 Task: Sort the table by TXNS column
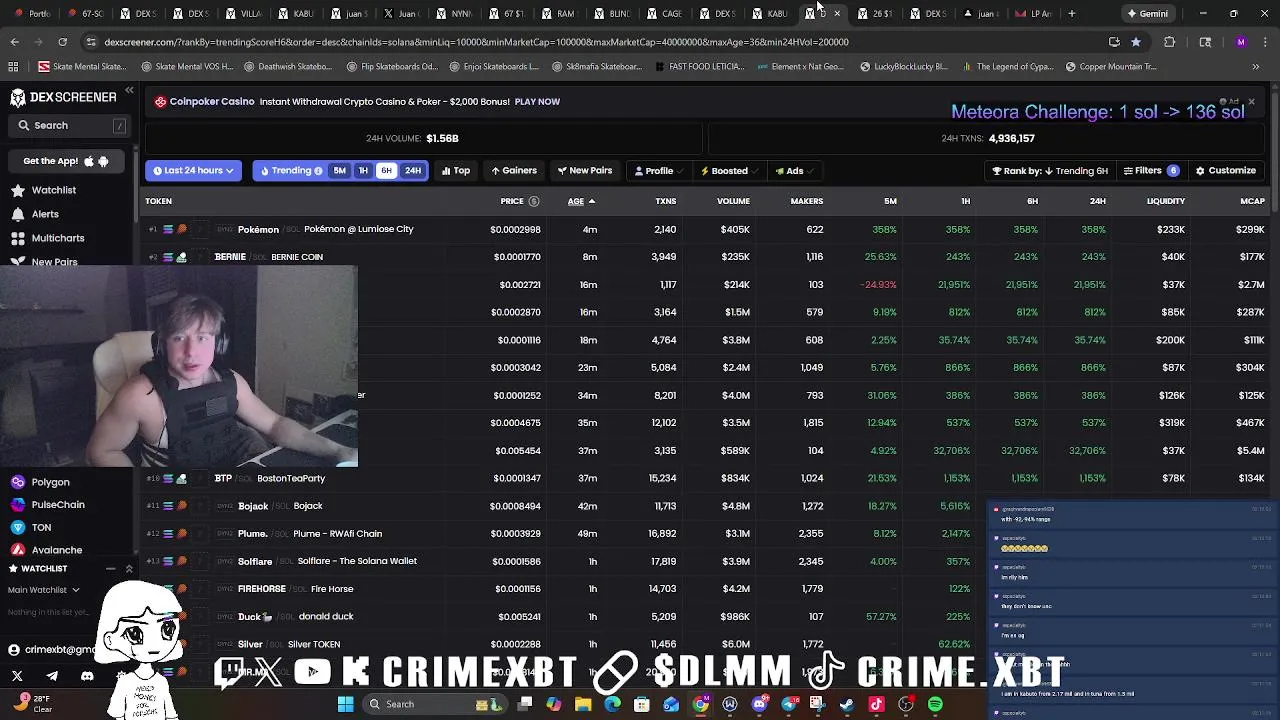[x=665, y=201]
